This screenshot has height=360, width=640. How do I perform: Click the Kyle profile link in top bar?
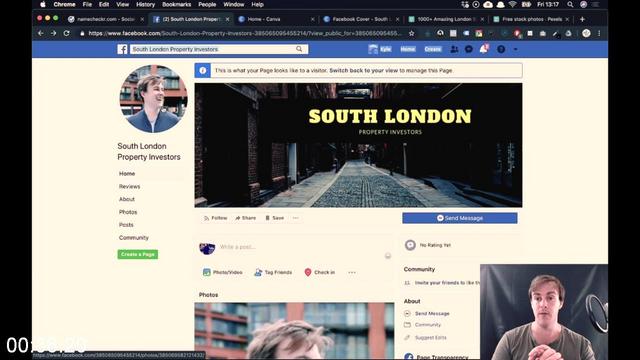(380, 49)
